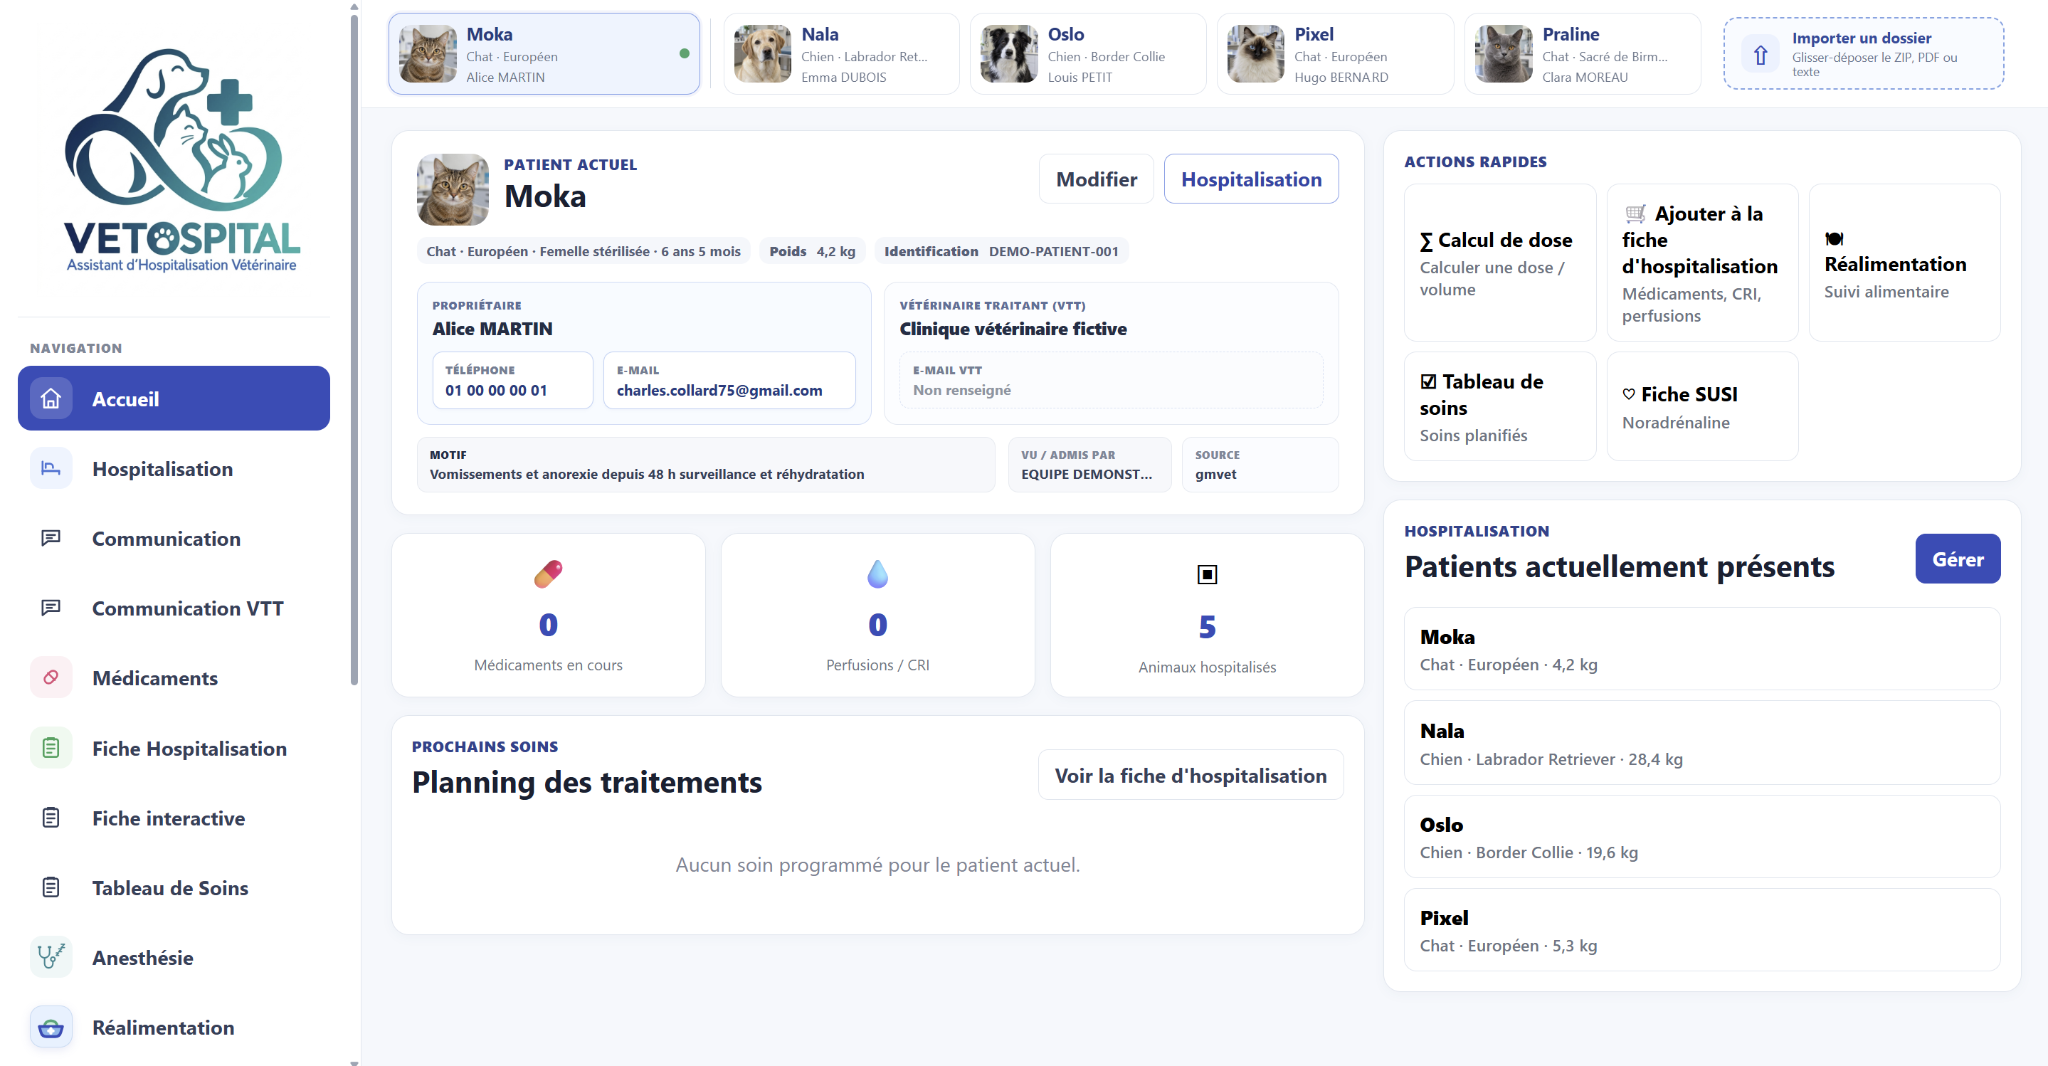Open the Fiche SUSI Noradrénaline card
Image resolution: width=2048 pixels, height=1066 pixels.
[1702, 406]
